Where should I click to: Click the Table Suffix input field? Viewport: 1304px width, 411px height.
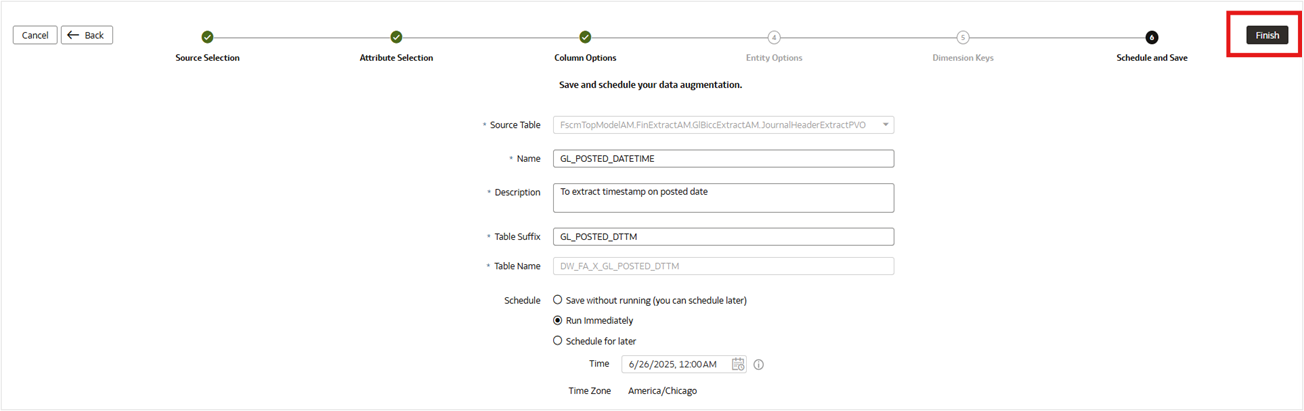722,237
